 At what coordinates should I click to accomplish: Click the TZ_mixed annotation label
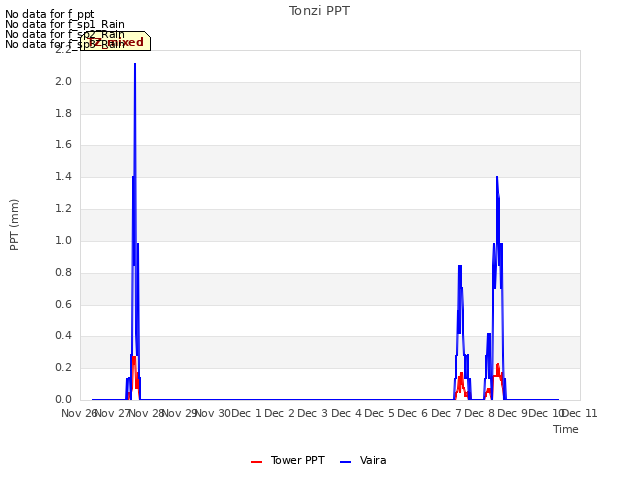click(116, 41)
